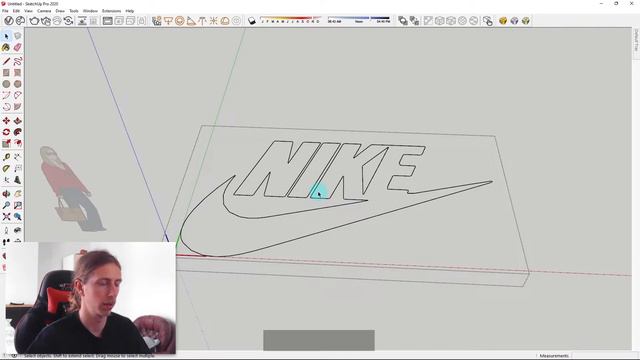Select the Text label tool
Viewport: 640px width, 360px height.
pyautogui.click(x=18, y=169)
